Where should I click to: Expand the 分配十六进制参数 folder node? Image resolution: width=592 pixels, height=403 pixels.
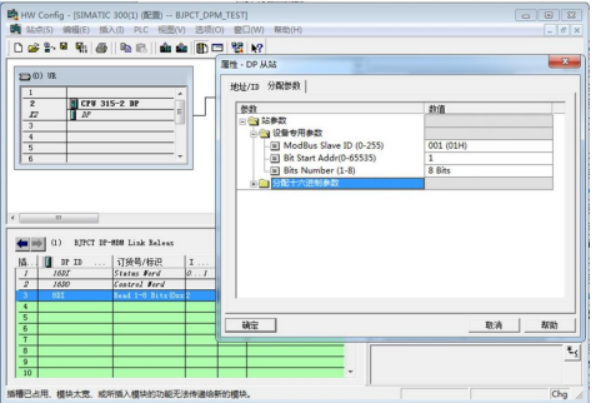(x=254, y=184)
